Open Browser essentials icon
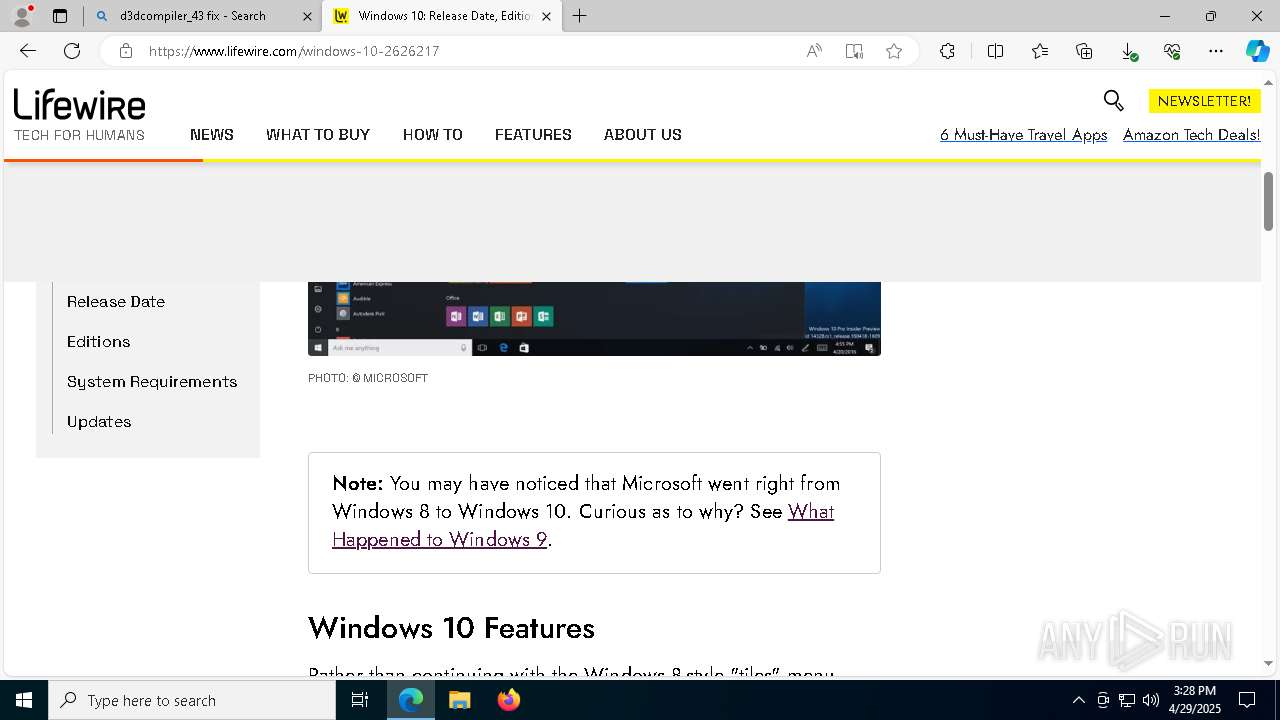 1172,51
